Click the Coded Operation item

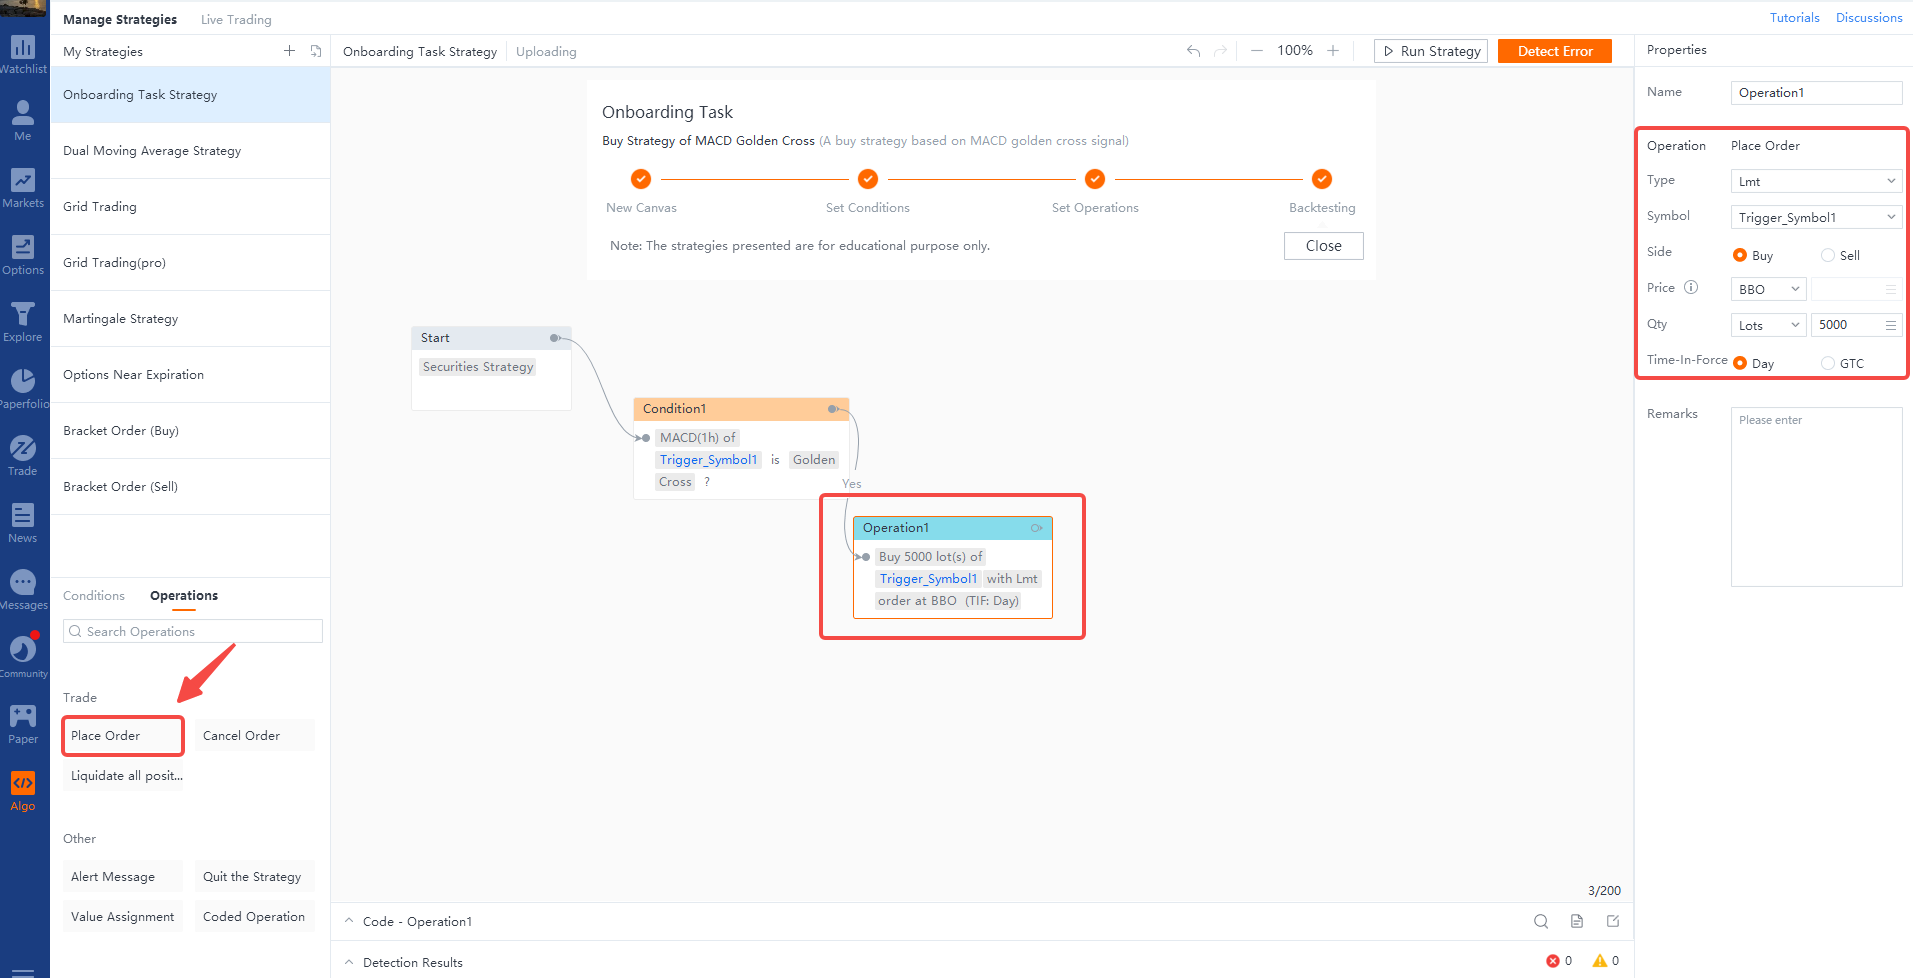pos(255,916)
